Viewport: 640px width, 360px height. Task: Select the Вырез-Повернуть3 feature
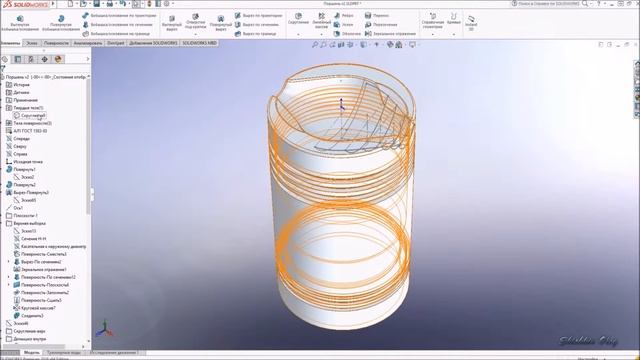point(27,193)
